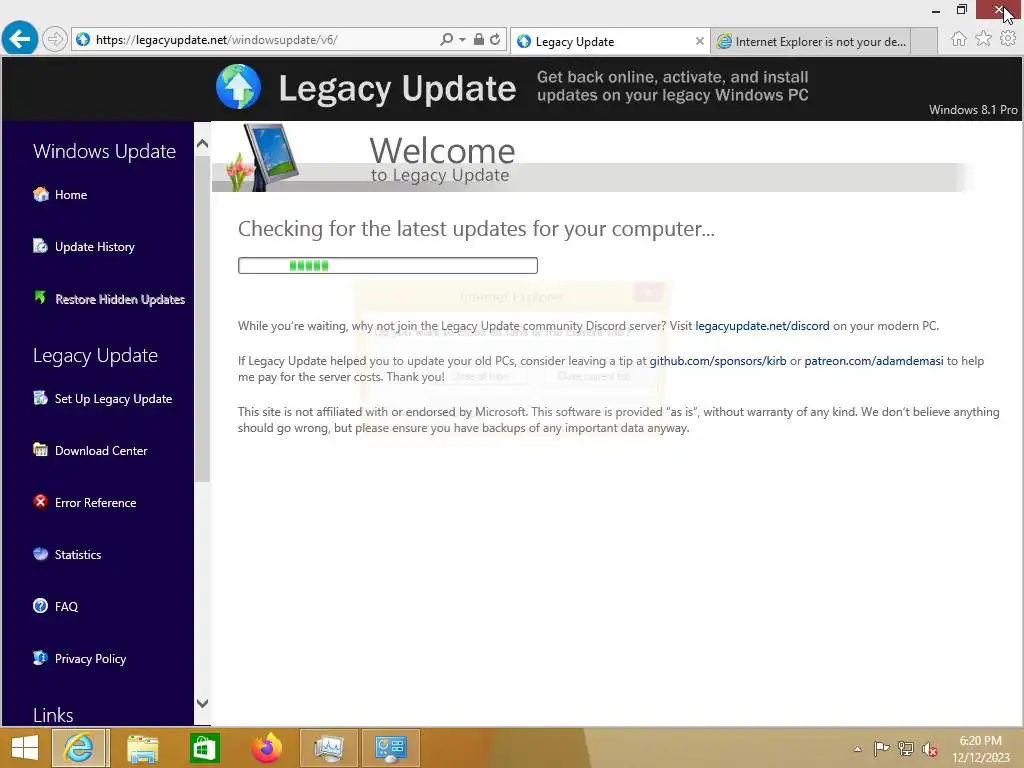Open Home in the sidebar
The image size is (1024, 768).
click(x=71, y=195)
